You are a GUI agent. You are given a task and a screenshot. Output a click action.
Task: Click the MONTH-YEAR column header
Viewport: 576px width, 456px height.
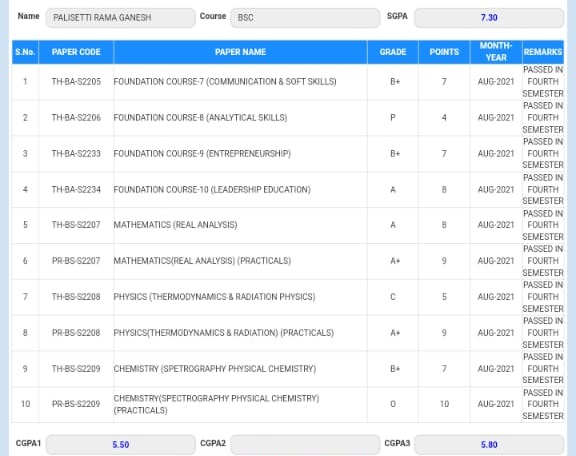pyautogui.click(x=496, y=52)
